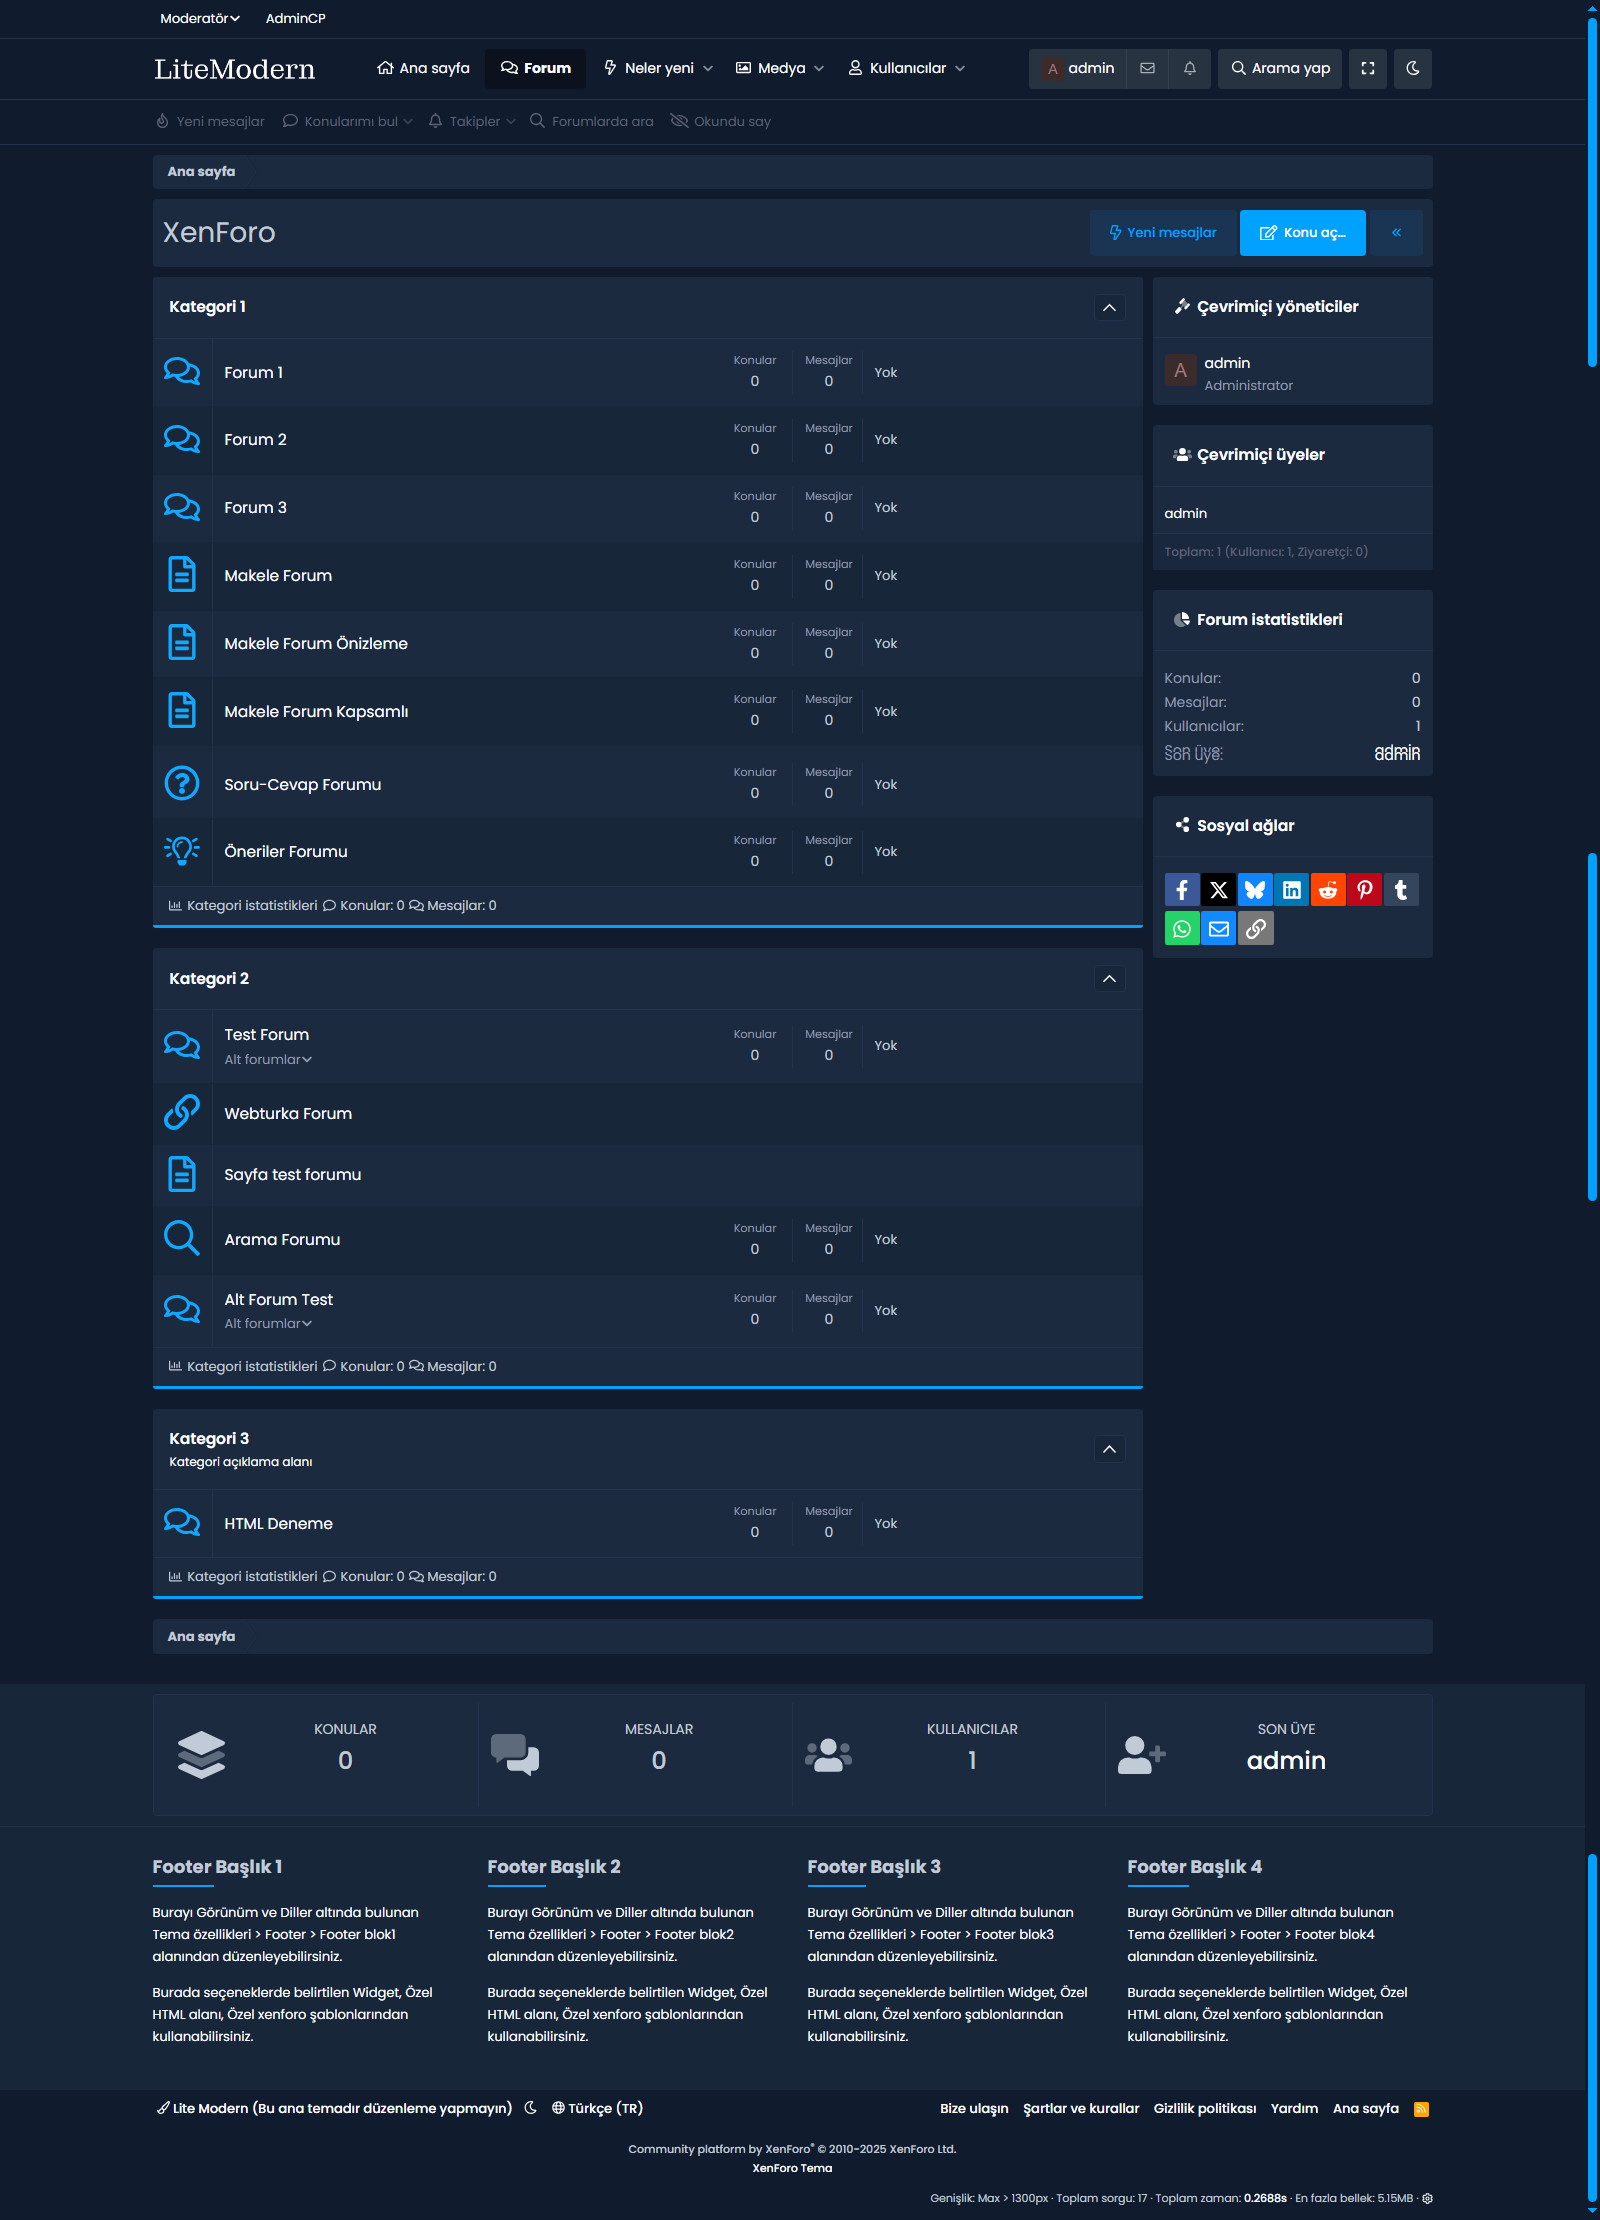Click the RSS feed icon in footer

click(1420, 2109)
